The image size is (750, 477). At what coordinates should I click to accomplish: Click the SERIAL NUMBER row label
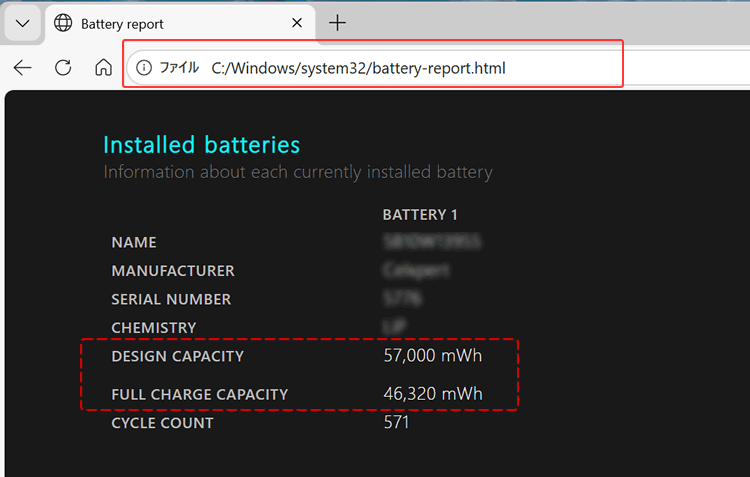coord(171,299)
